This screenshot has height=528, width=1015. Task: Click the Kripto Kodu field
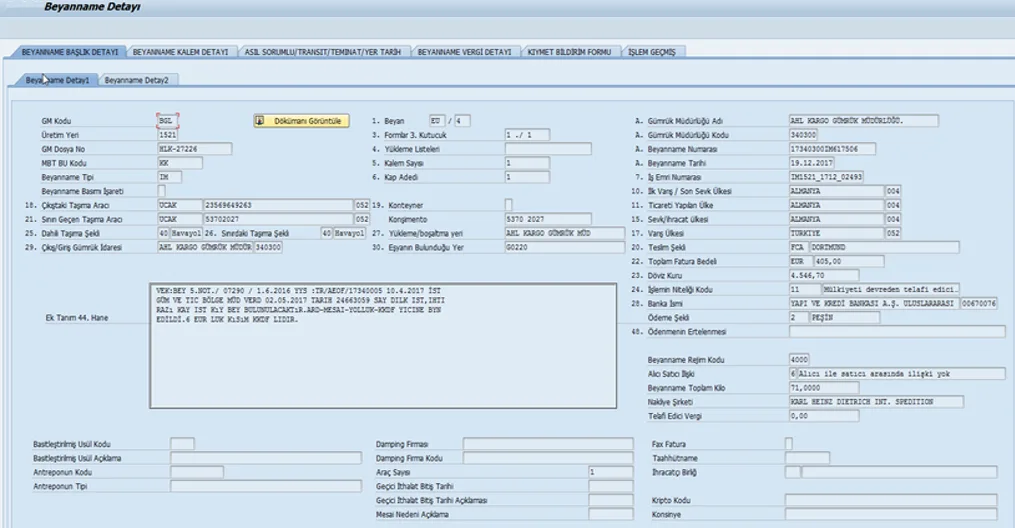pyautogui.click(x=891, y=500)
